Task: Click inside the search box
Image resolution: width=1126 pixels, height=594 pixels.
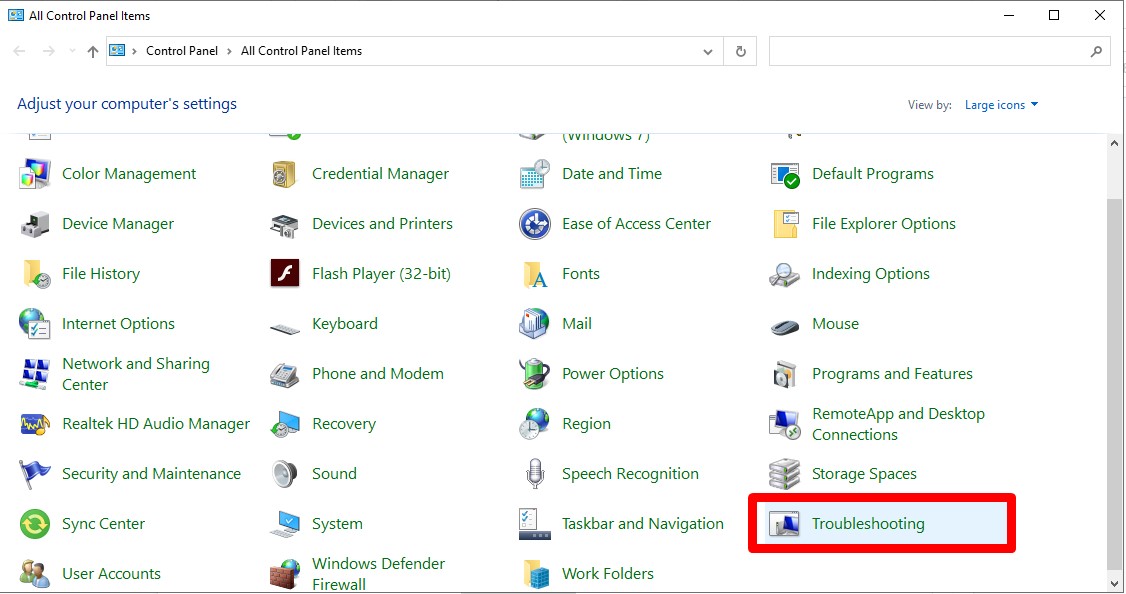Action: [x=930, y=51]
